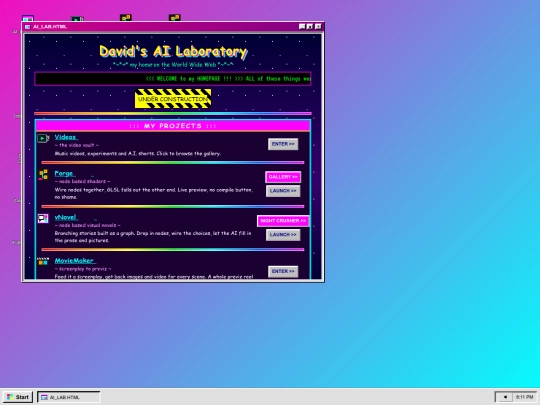This screenshot has height=405, width=540.
Task: Maximize the AI_LAB.HTML window
Action: pyautogui.click(x=310, y=27)
